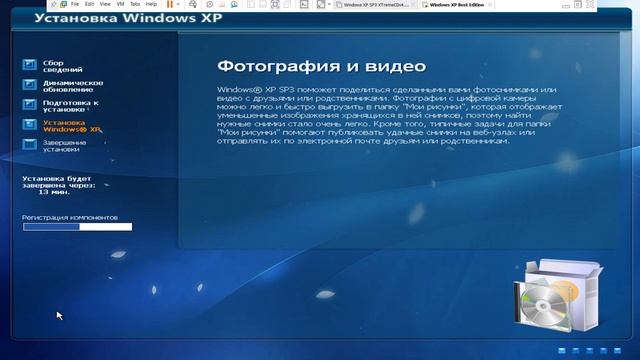Click the Регистрация компонентов progress bar
The image size is (640, 360).
pyautogui.click(x=78, y=227)
